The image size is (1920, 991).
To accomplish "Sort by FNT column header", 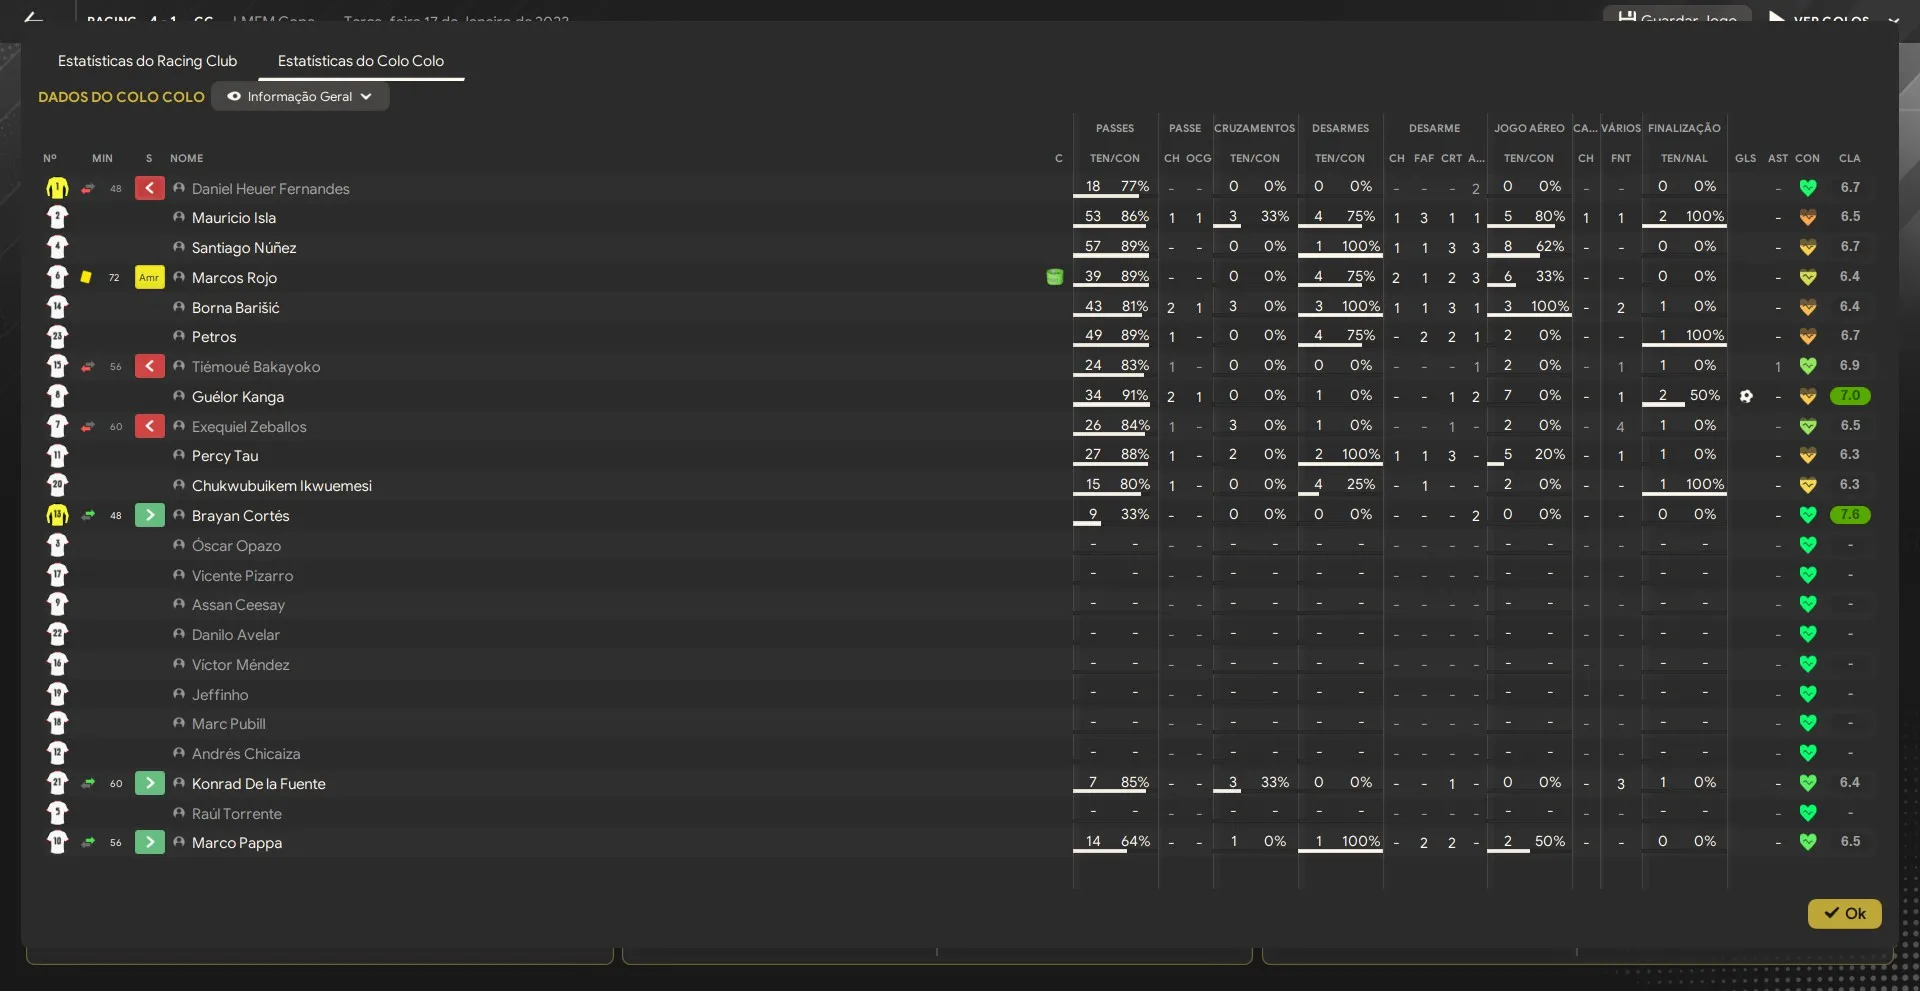I will pos(1621,158).
